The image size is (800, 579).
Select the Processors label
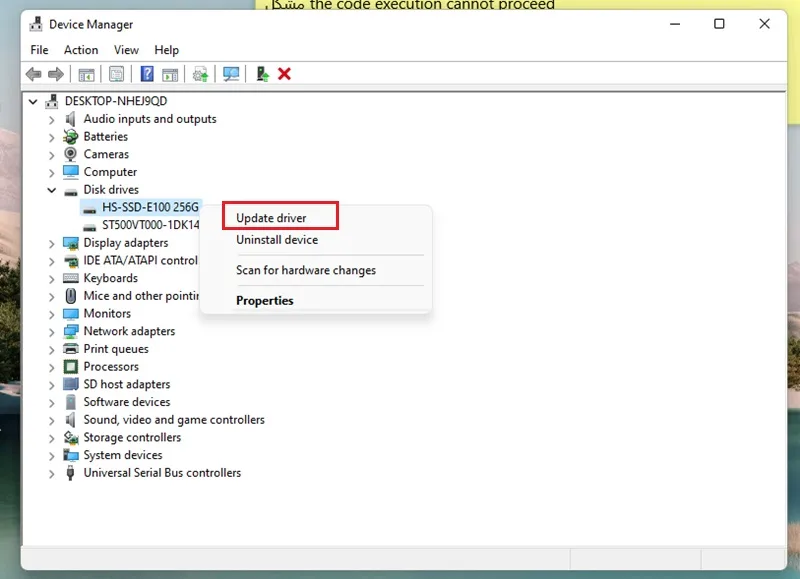pos(111,367)
